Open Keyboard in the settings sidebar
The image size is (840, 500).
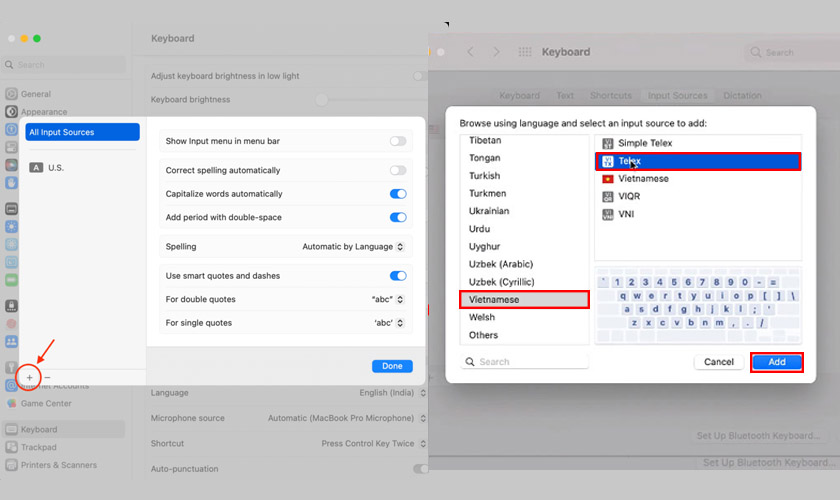65,429
